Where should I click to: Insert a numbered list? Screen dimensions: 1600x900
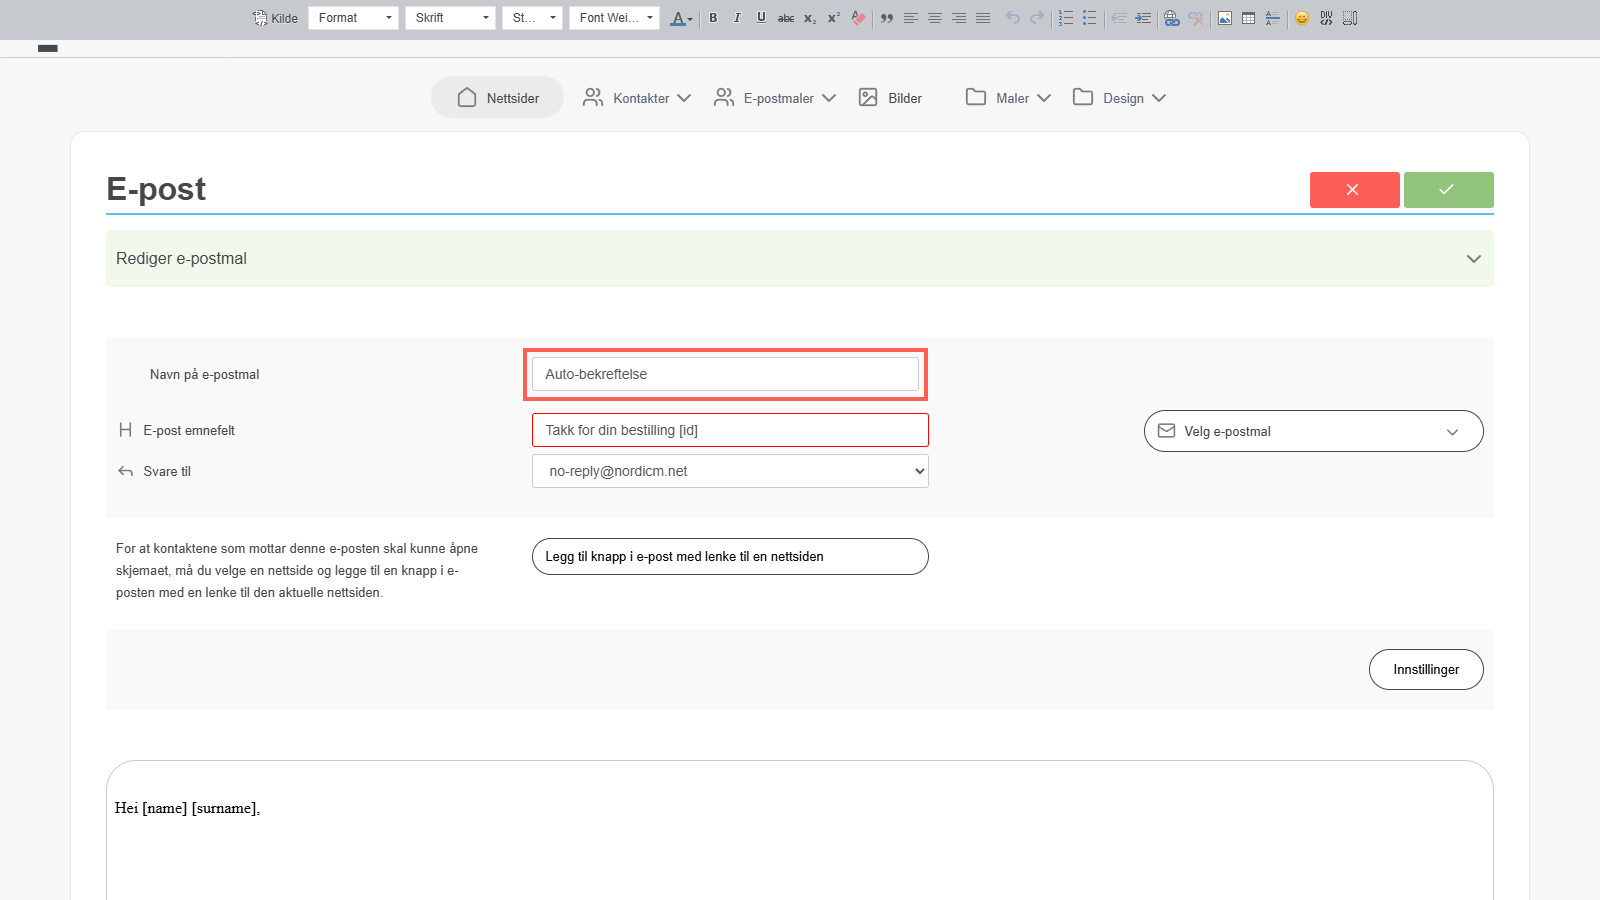[x=1066, y=18]
